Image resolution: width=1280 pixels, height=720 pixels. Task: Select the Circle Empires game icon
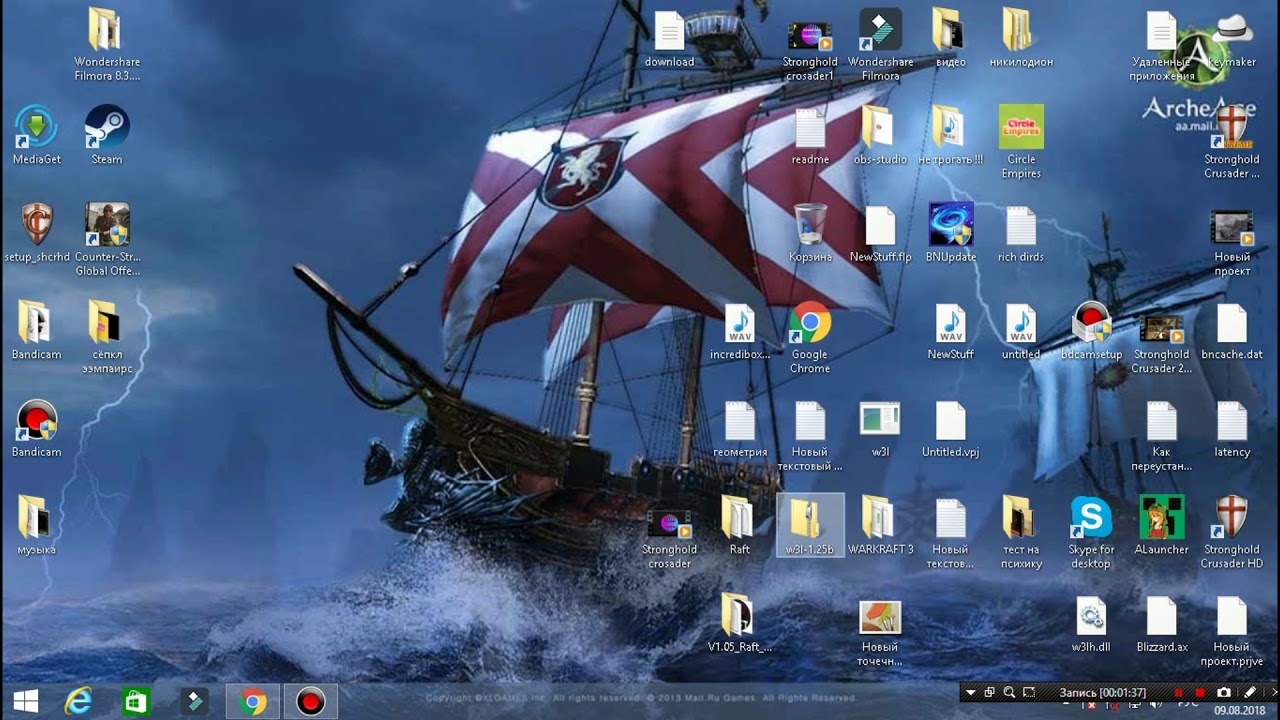(1021, 142)
